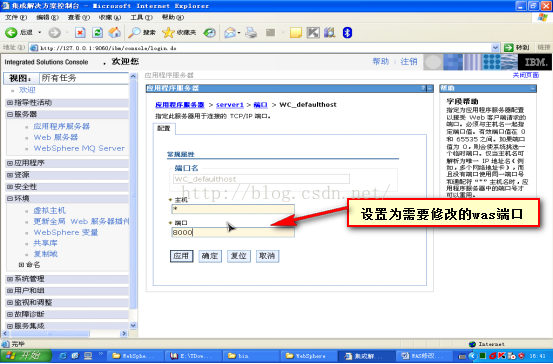
Task: Refresh the page with the green arrows icon
Action: pyautogui.click(x=97, y=33)
